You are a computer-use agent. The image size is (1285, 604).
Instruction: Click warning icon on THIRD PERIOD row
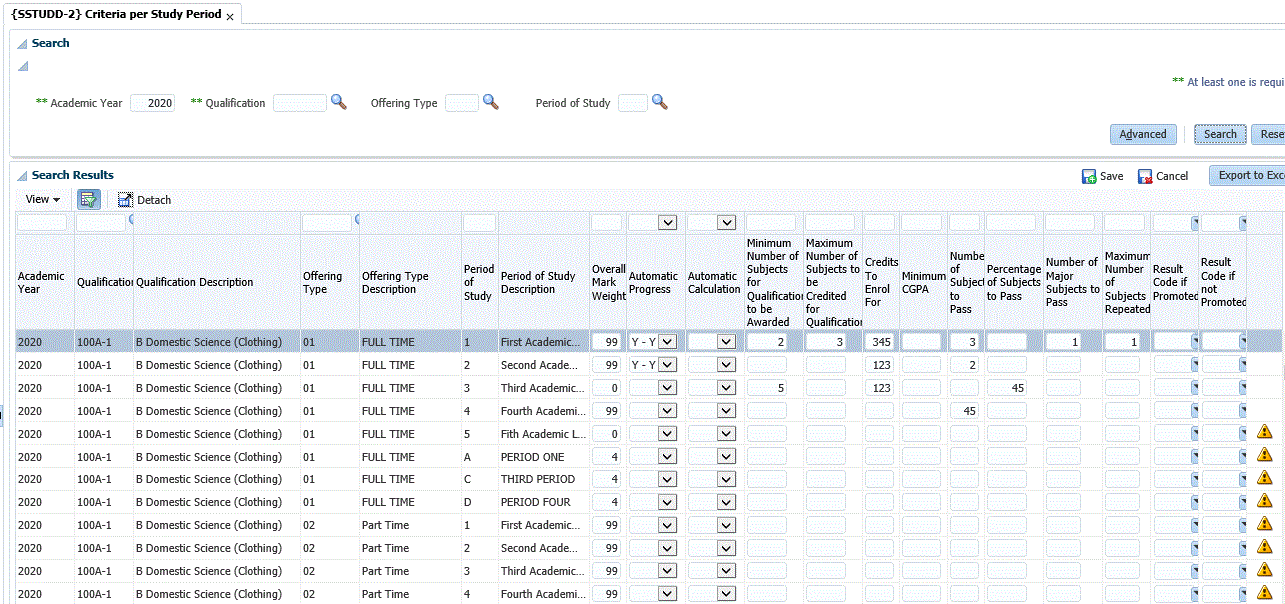pos(1264,478)
